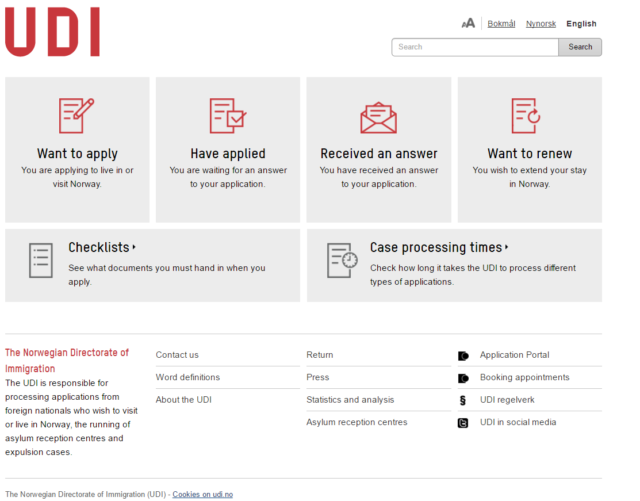This screenshot has height=501, width=640.
Task: Click the icon beside Booking appointments
Action: click(463, 379)
